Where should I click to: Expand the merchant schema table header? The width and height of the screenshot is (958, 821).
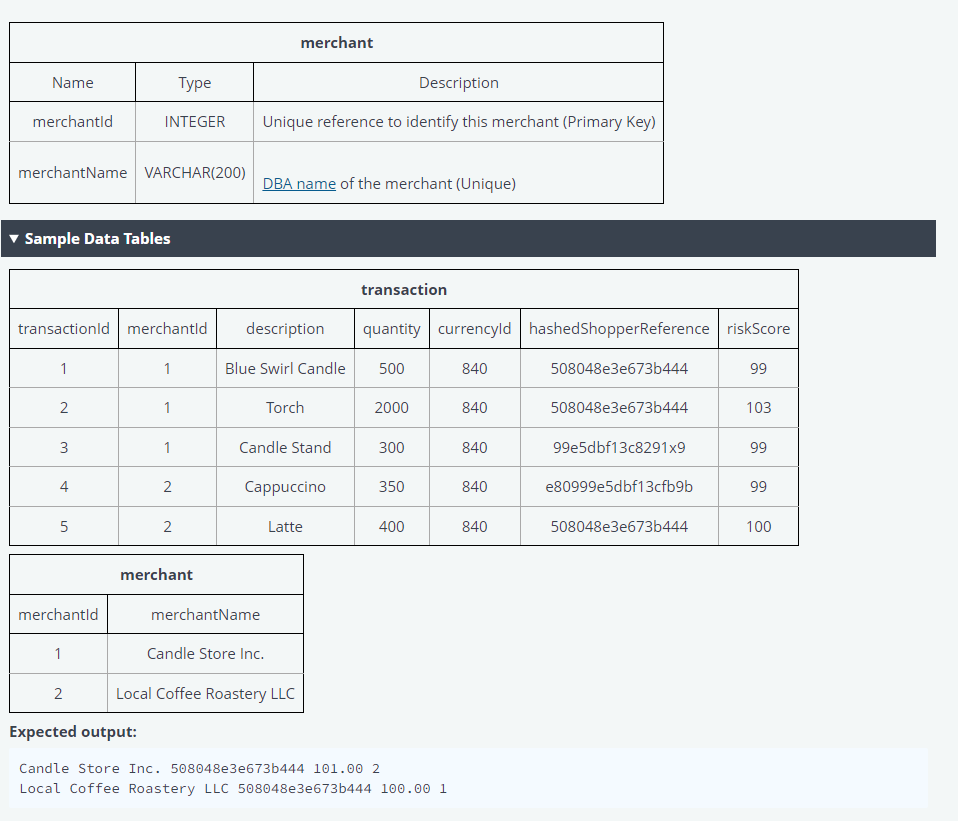[335, 42]
